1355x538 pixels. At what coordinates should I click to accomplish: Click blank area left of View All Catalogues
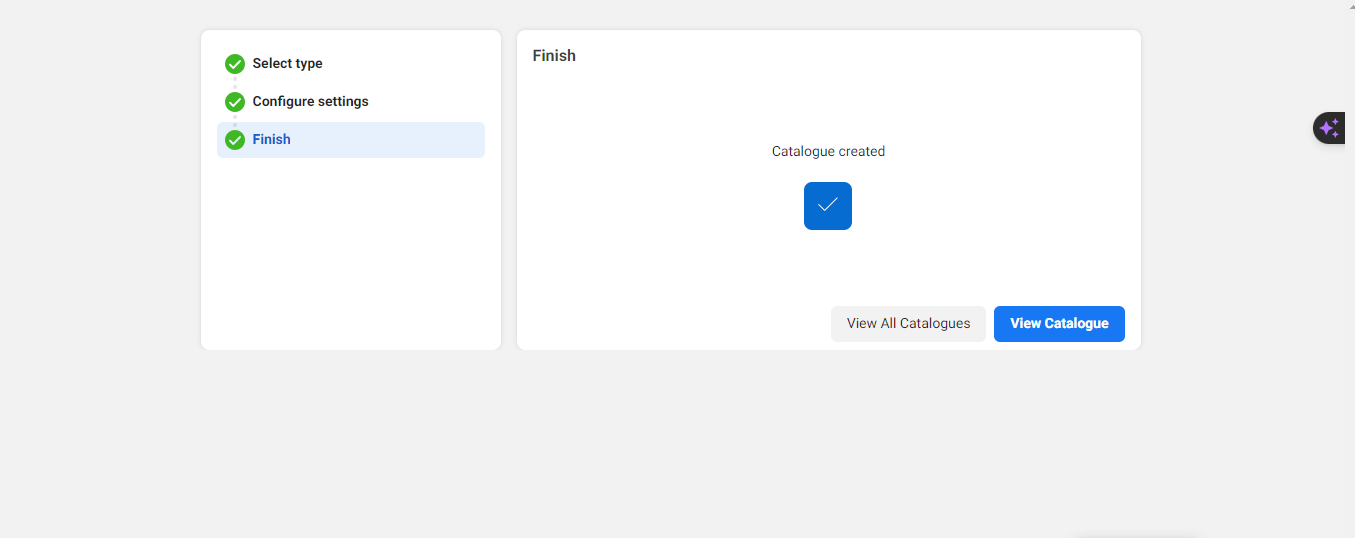tap(680, 324)
